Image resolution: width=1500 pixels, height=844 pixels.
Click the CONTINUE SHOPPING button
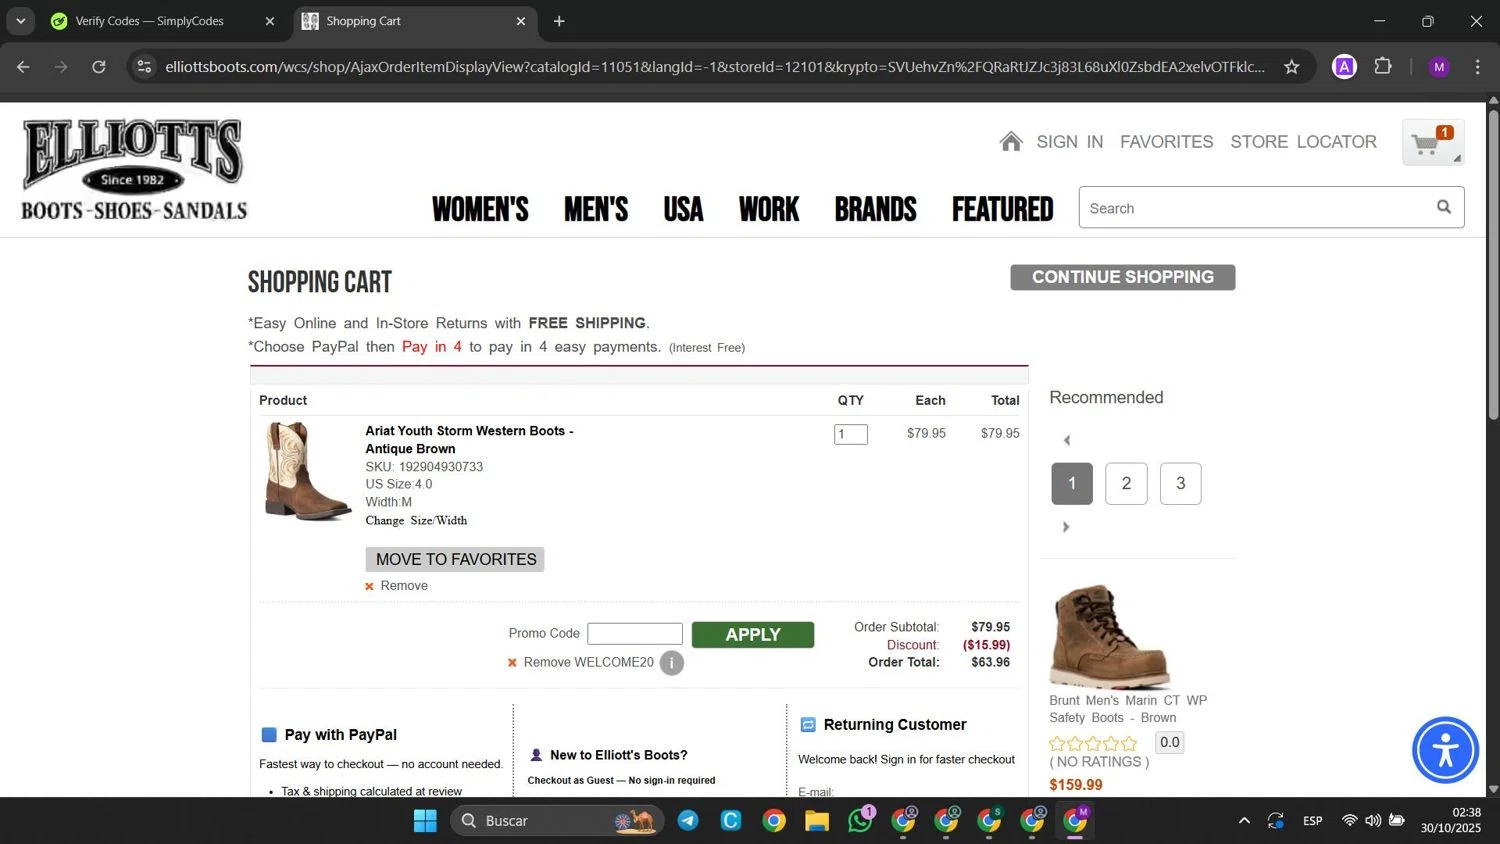(1123, 278)
